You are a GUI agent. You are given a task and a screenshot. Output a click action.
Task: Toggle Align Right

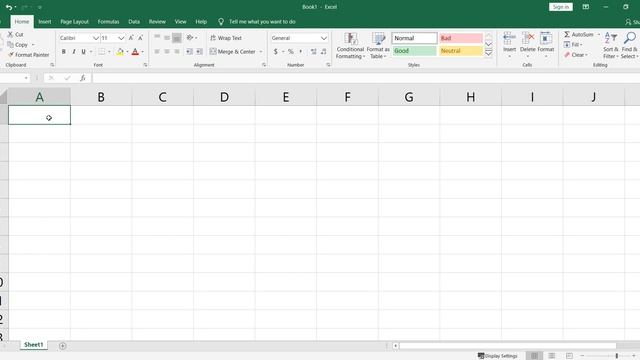tap(177, 51)
